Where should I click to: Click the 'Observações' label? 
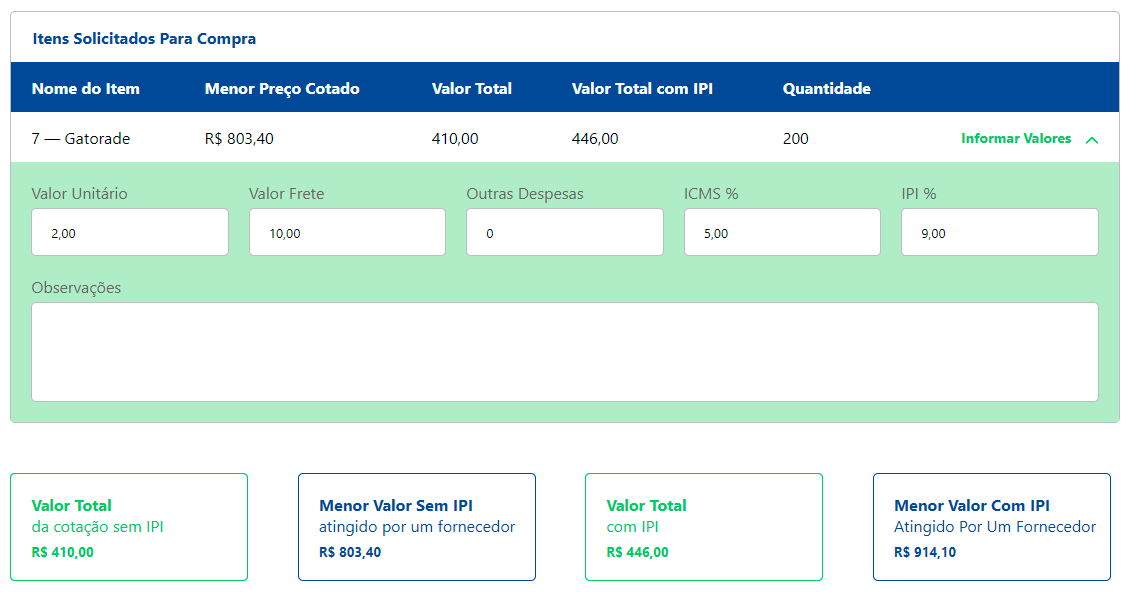pyautogui.click(x=76, y=288)
